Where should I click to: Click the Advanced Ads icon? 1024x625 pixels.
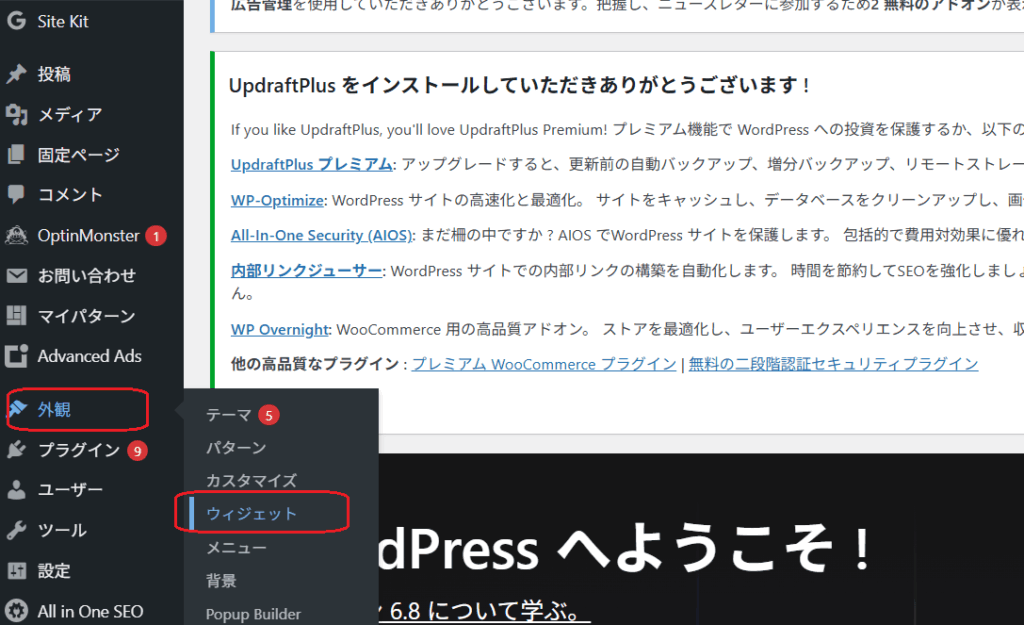tap(16, 356)
